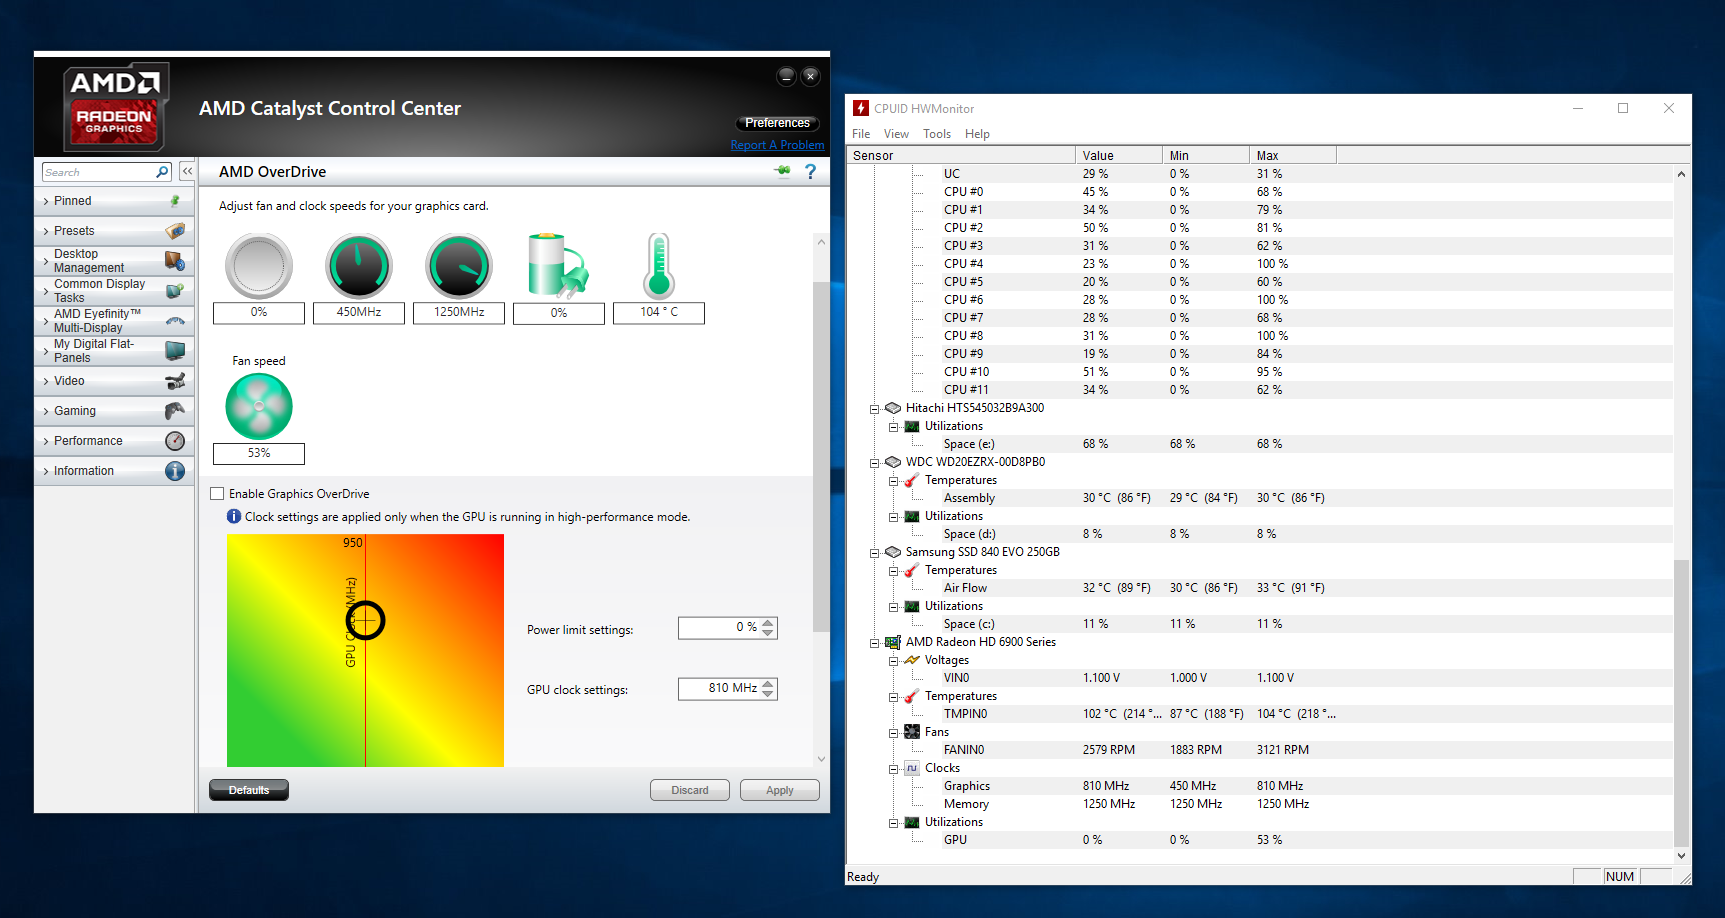Click the fan speed gauge icon
The image size is (1725, 918).
tap(259, 407)
